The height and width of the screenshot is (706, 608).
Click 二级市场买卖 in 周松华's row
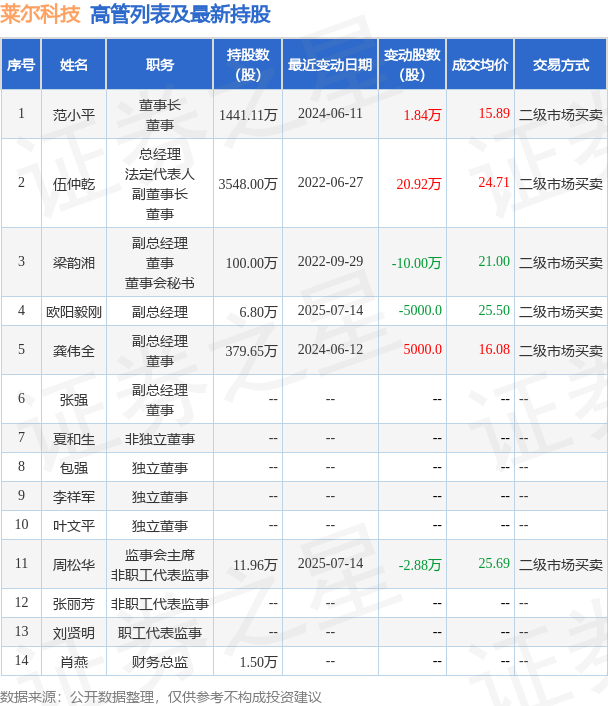click(561, 565)
